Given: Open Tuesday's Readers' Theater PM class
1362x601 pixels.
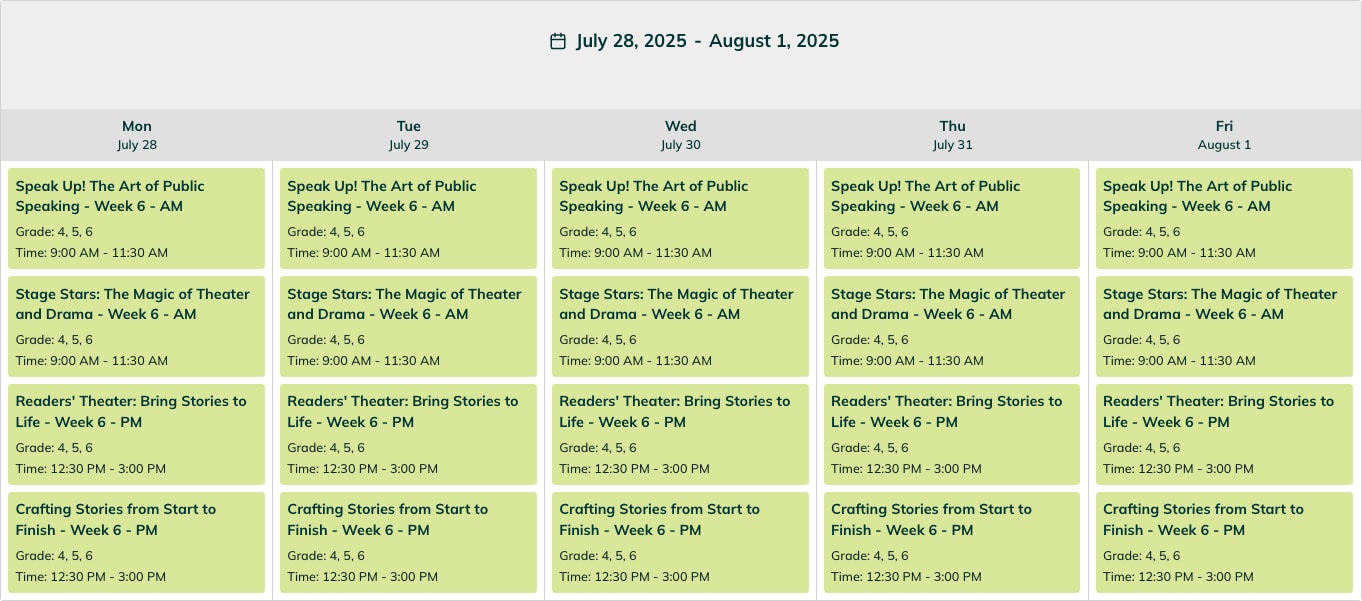Looking at the screenshot, I should coord(408,434).
